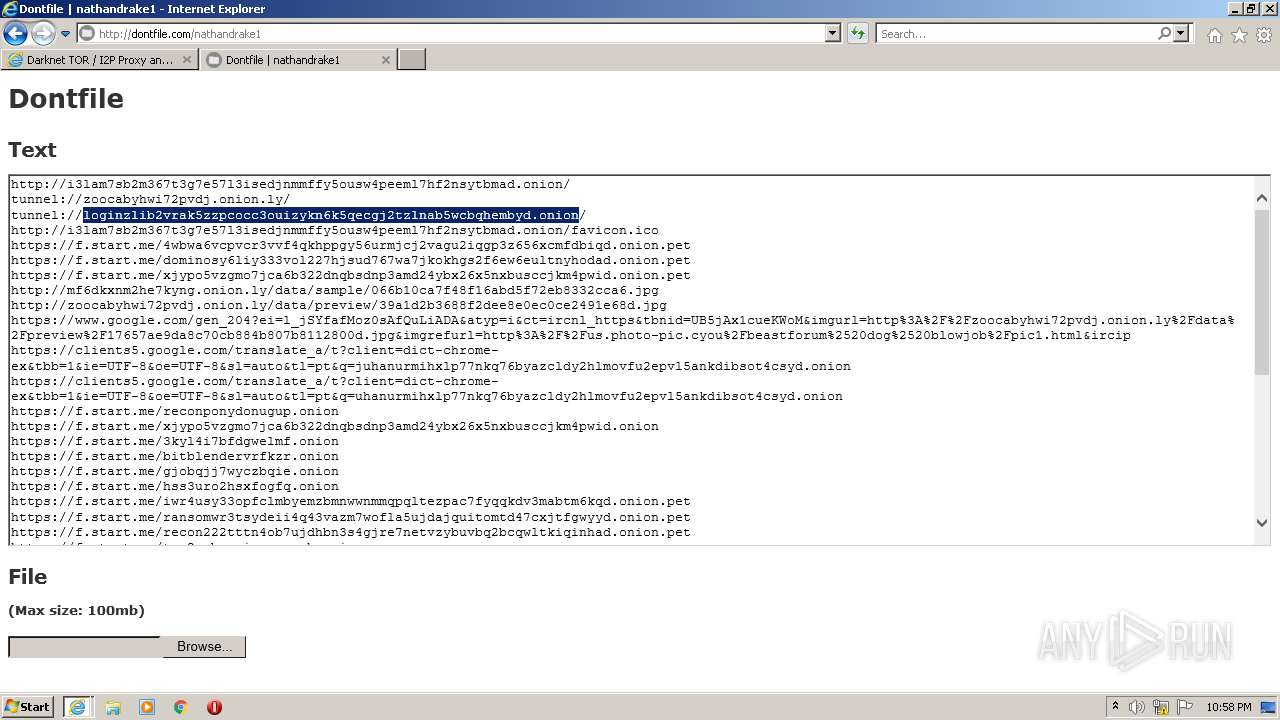
Task: Click the textarea scroll up arrow
Action: 1261,198
